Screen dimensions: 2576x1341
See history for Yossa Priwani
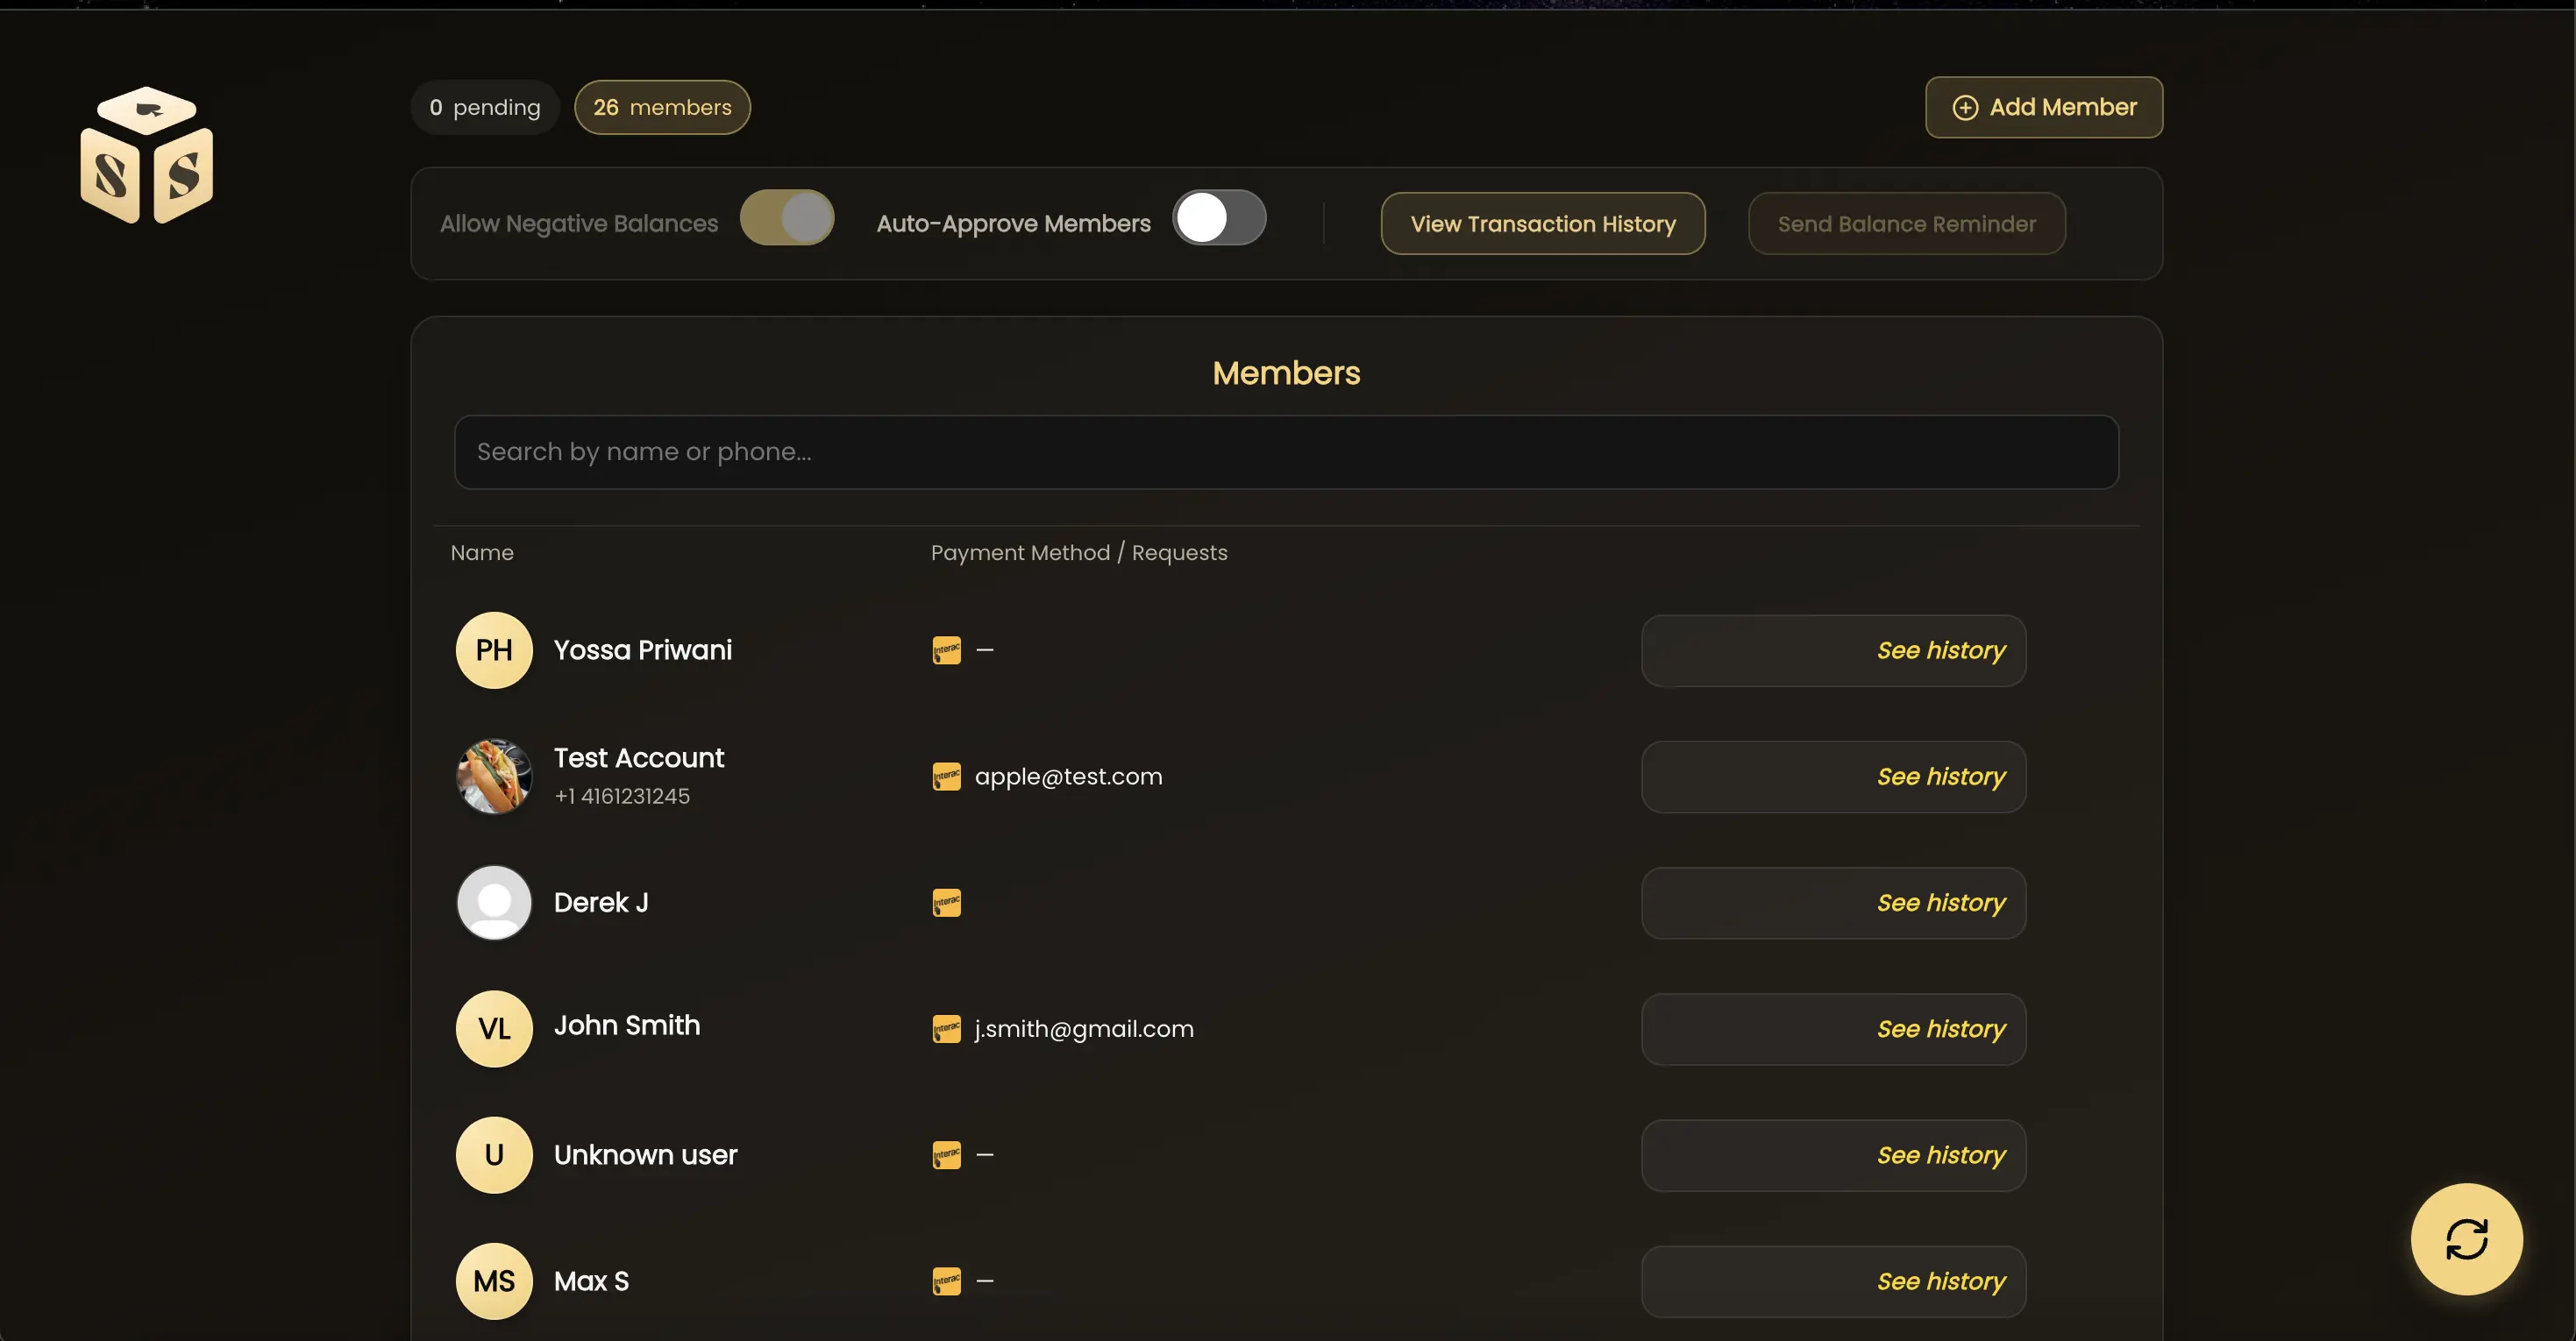click(1834, 651)
